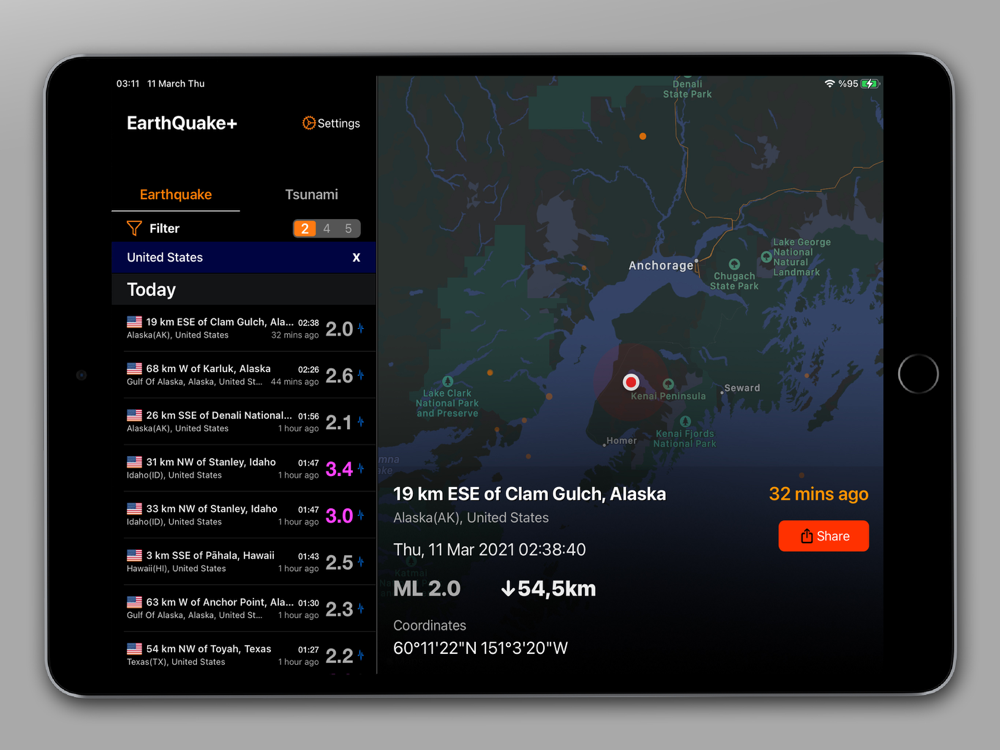Click the orange quake dot near Denali State Park
Image resolution: width=1000 pixels, height=750 pixels.
[x=643, y=136]
